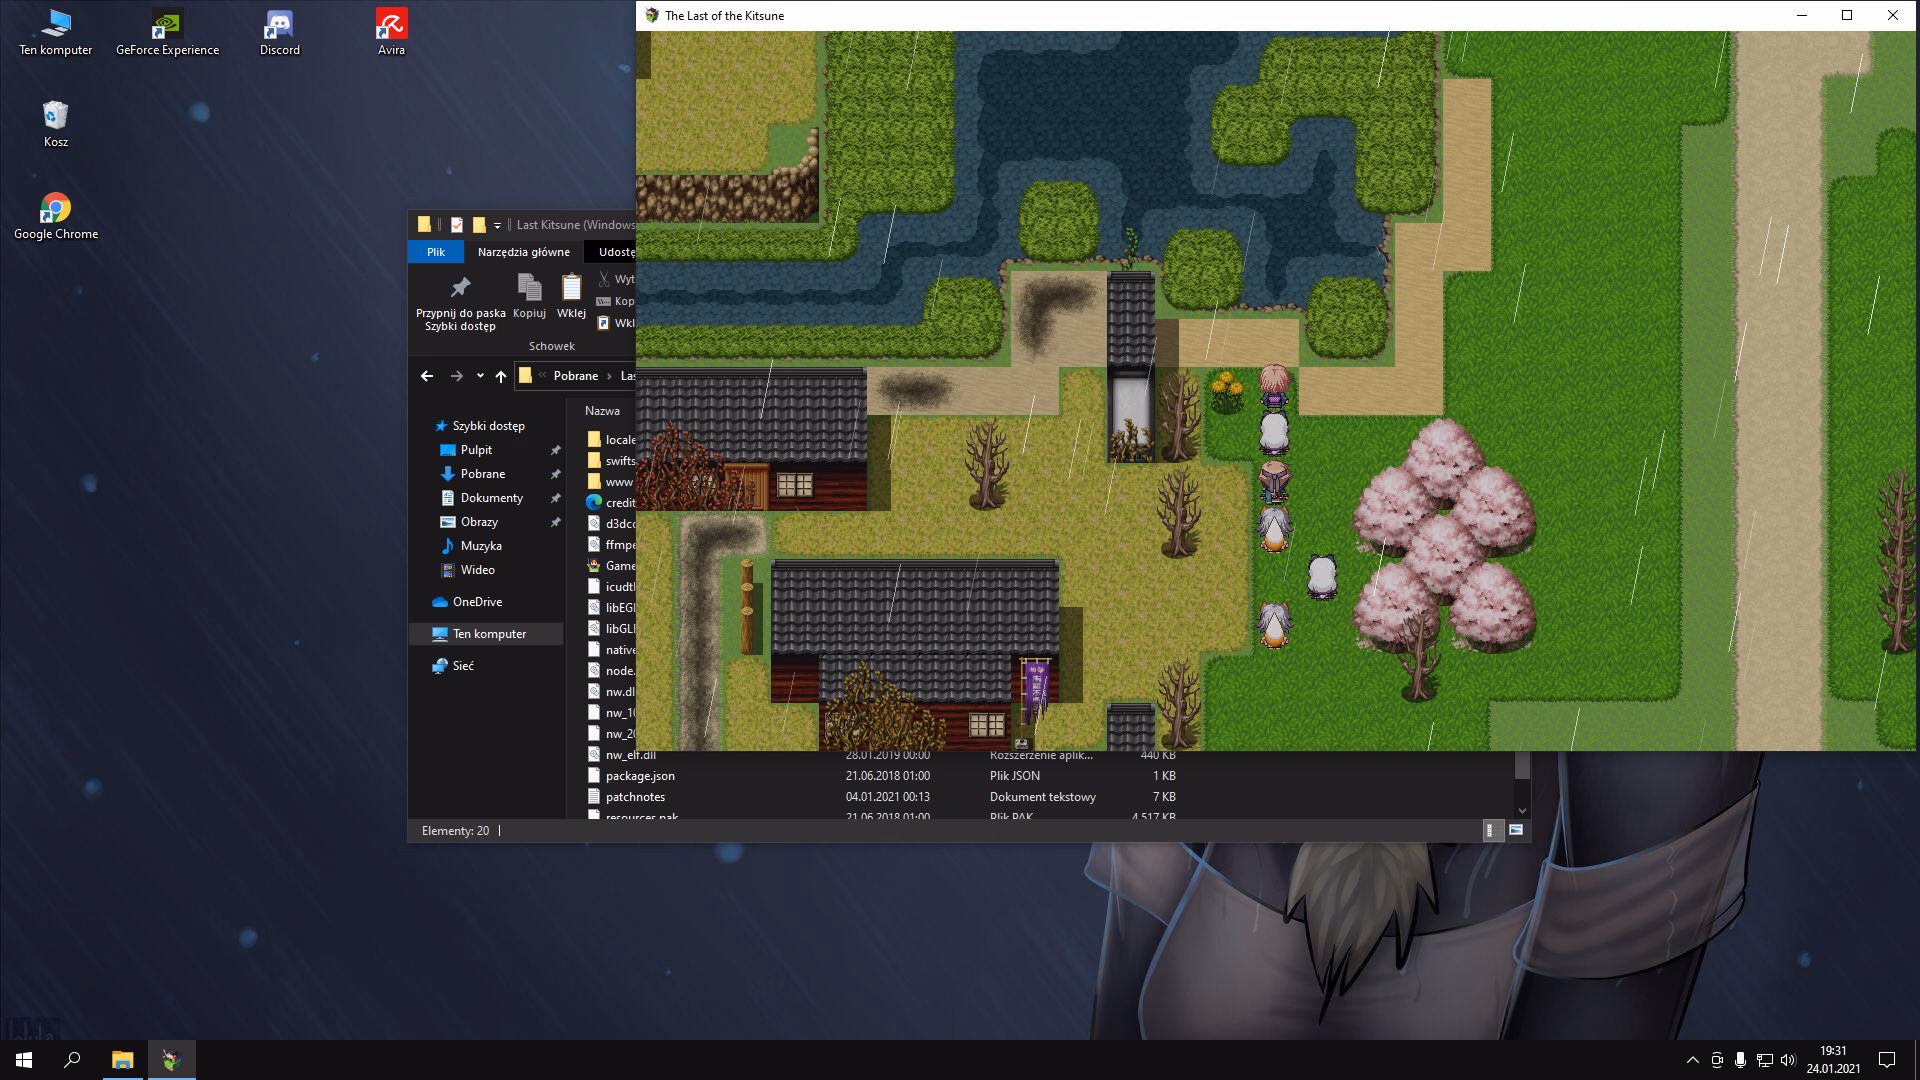Switch Explorer to details view

tap(1491, 831)
